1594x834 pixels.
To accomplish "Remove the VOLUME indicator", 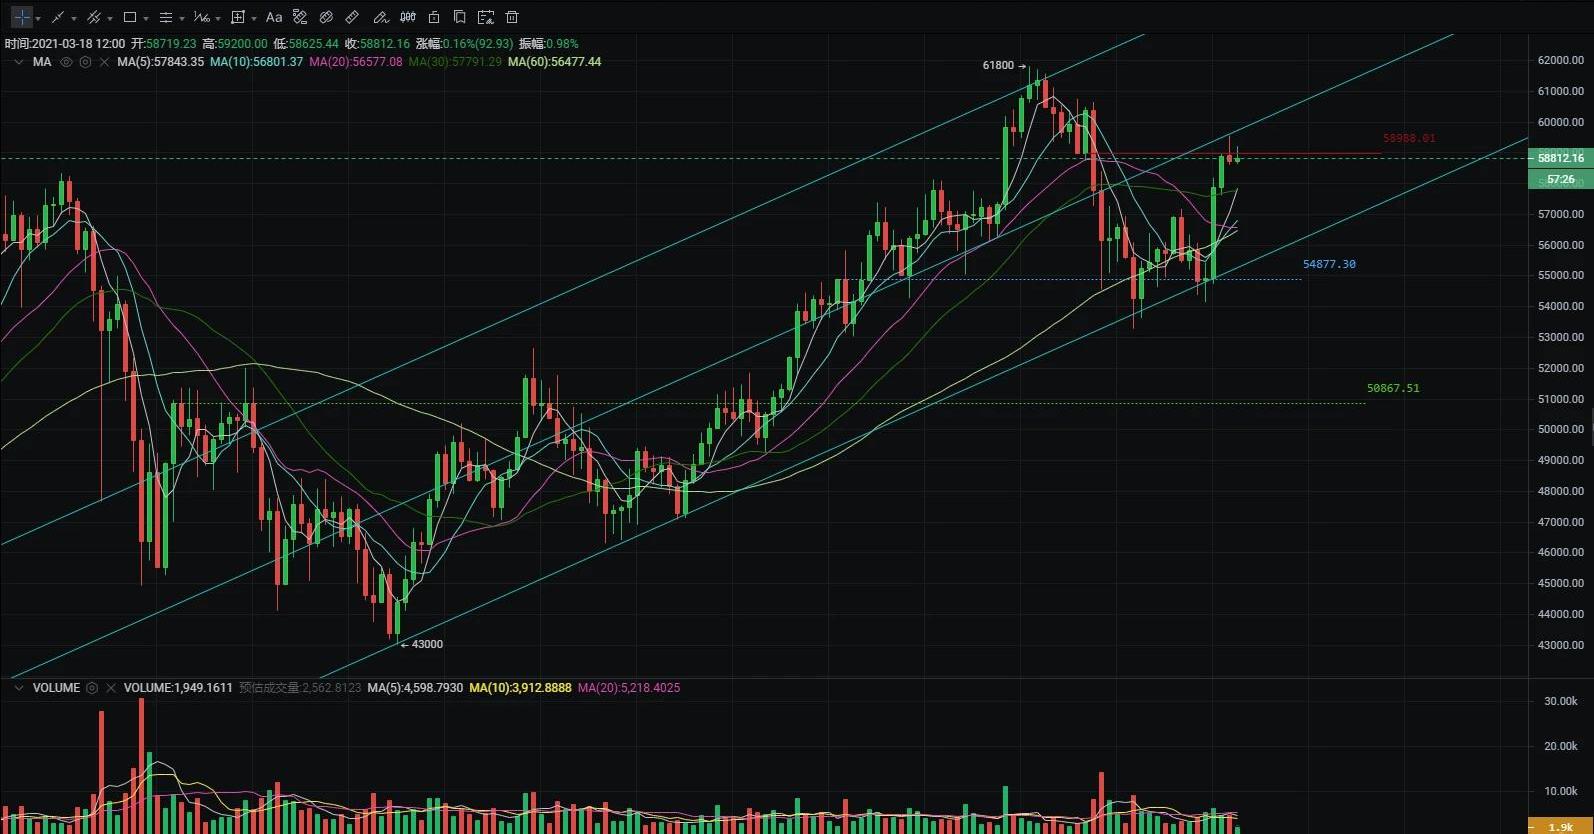I will [111, 688].
